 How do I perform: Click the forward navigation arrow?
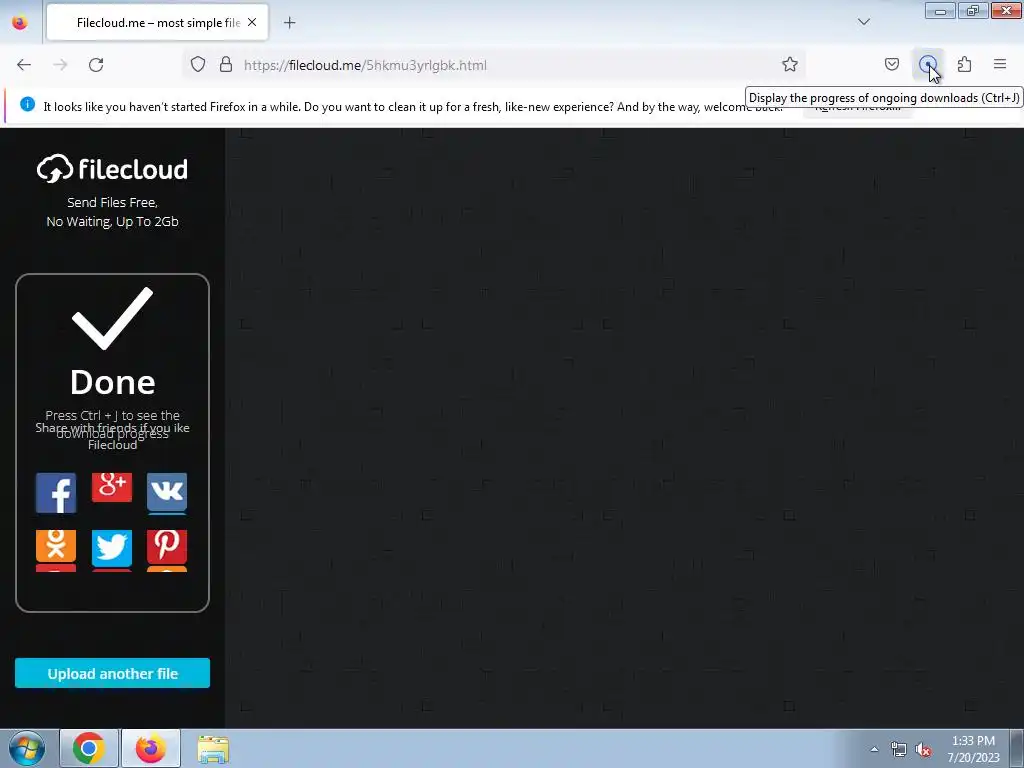coord(60,65)
